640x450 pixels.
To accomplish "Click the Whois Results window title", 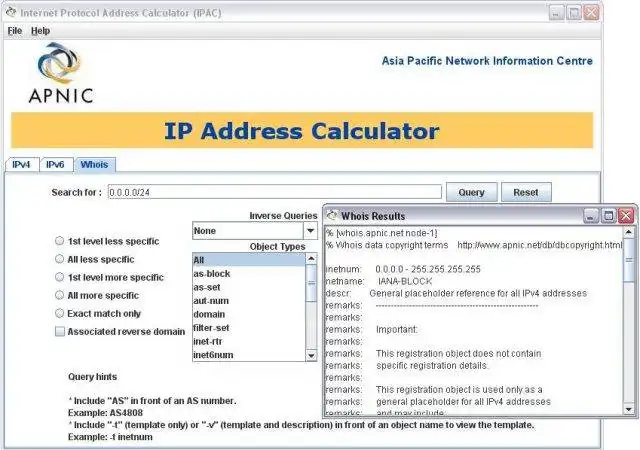I will click(x=373, y=216).
